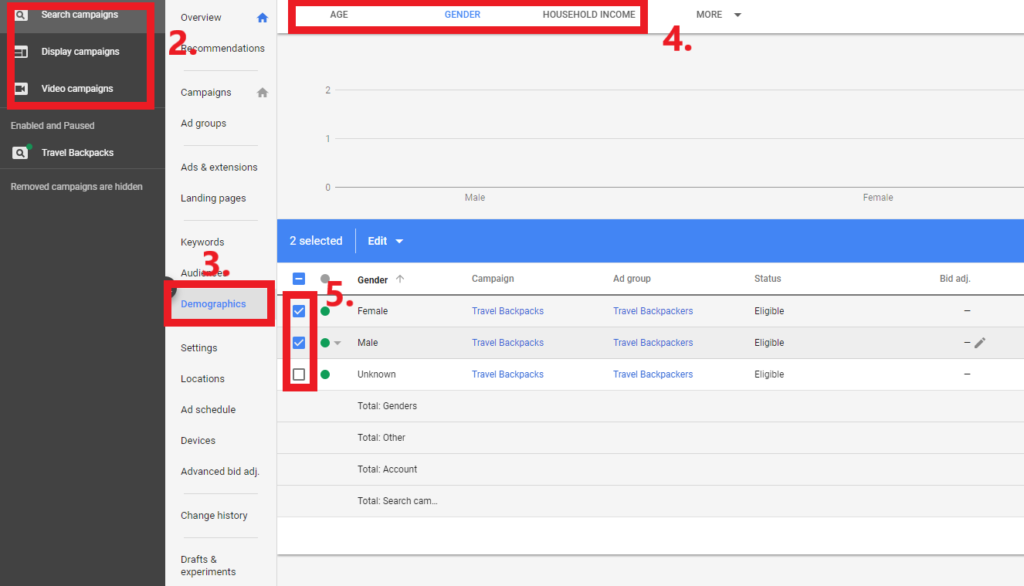The height and width of the screenshot is (586, 1024).
Task: Toggle the select-all header checkbox
Action: (x=299, y=279)
